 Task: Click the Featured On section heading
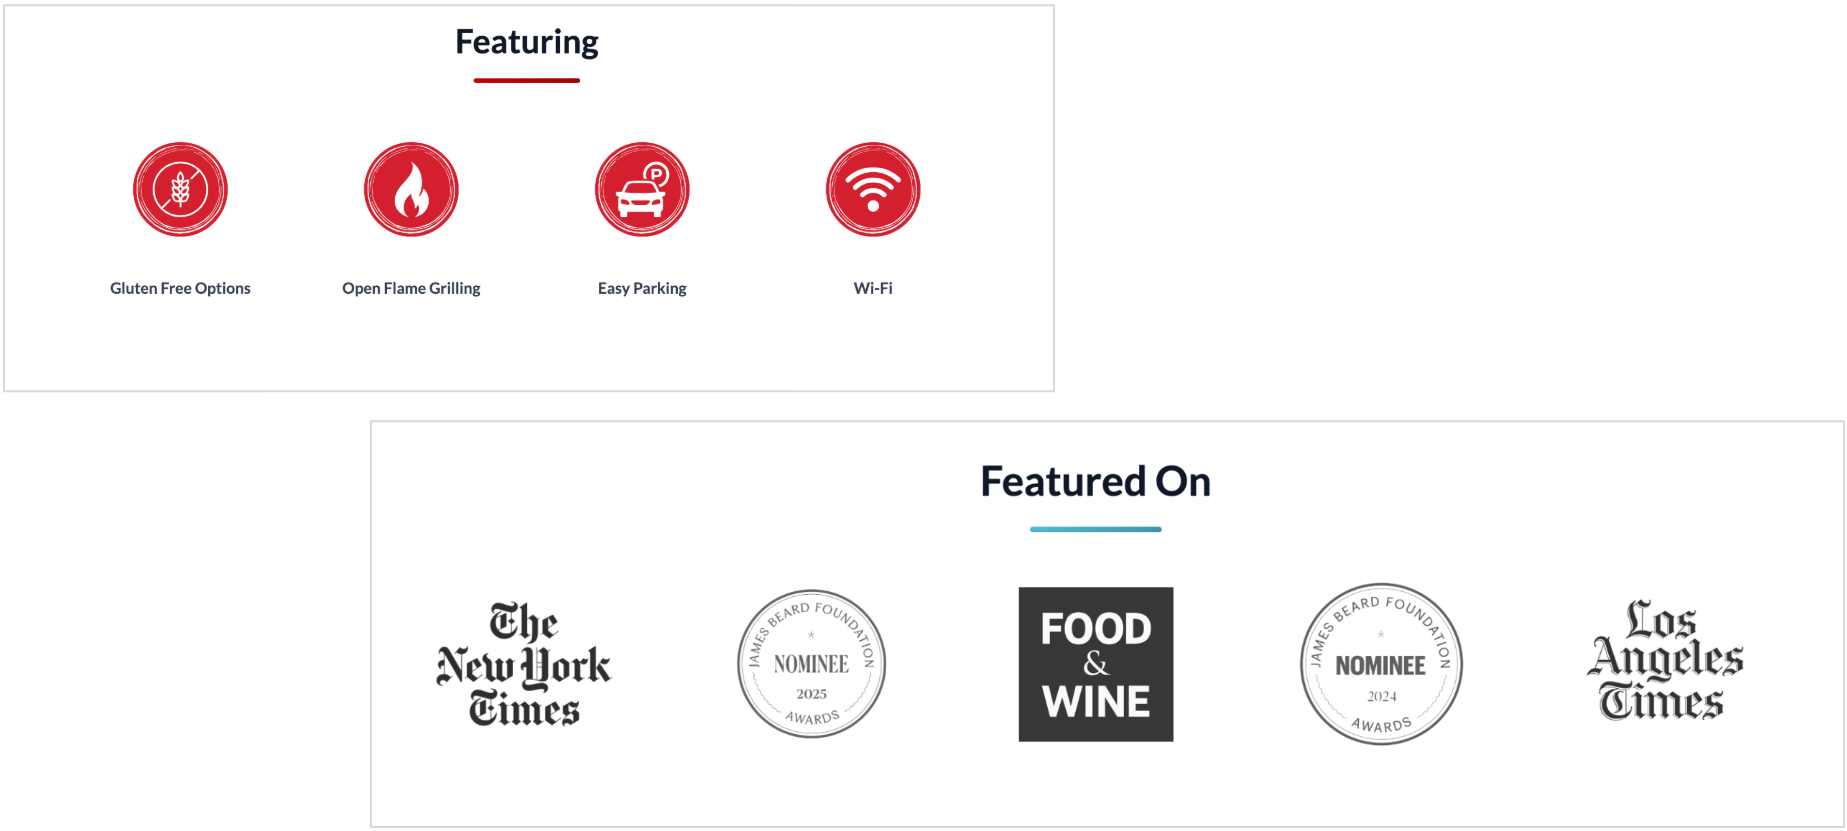point(1095,482)
